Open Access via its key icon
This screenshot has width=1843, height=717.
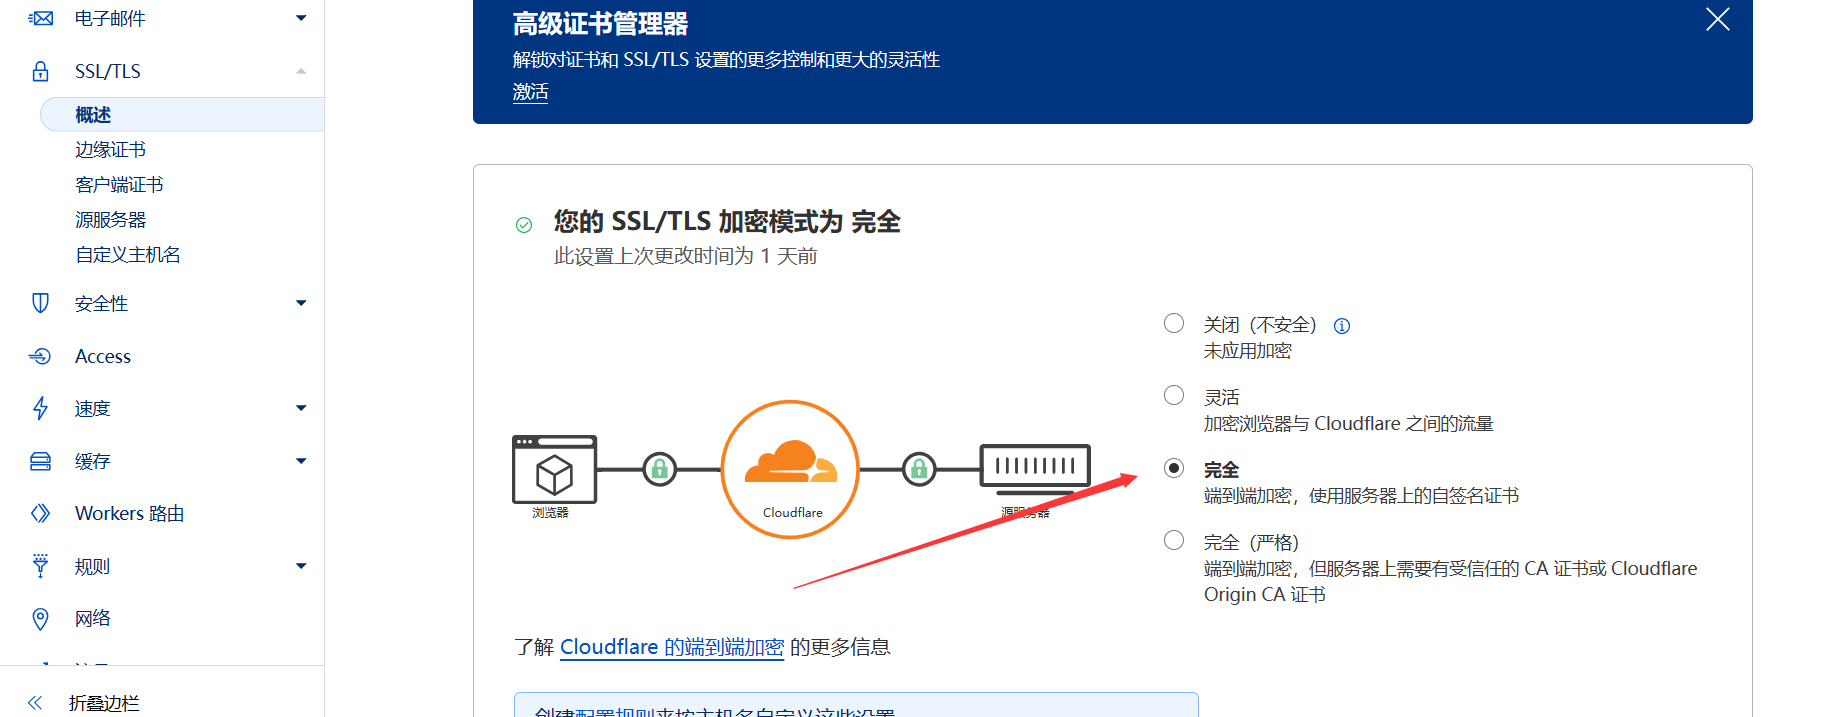pos(40,356)
